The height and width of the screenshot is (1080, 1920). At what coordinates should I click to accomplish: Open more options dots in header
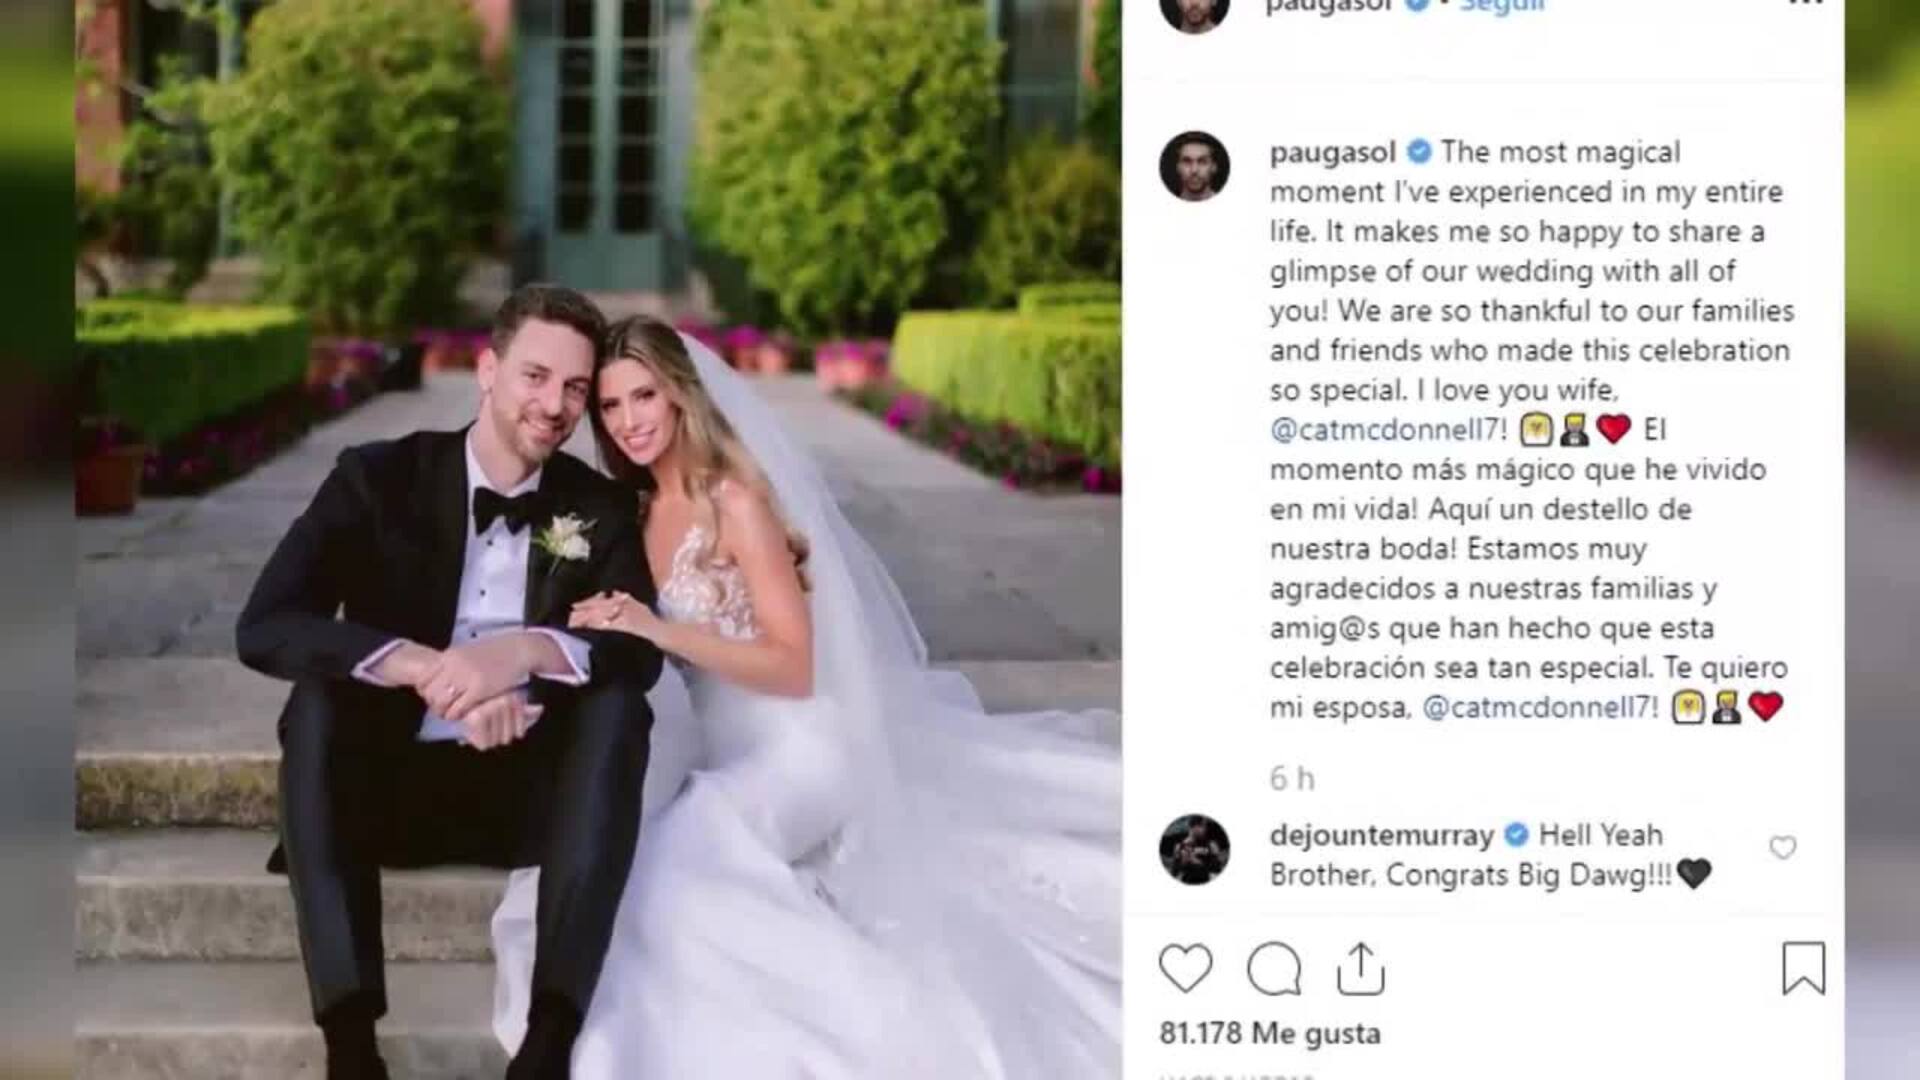(1805, 5)
